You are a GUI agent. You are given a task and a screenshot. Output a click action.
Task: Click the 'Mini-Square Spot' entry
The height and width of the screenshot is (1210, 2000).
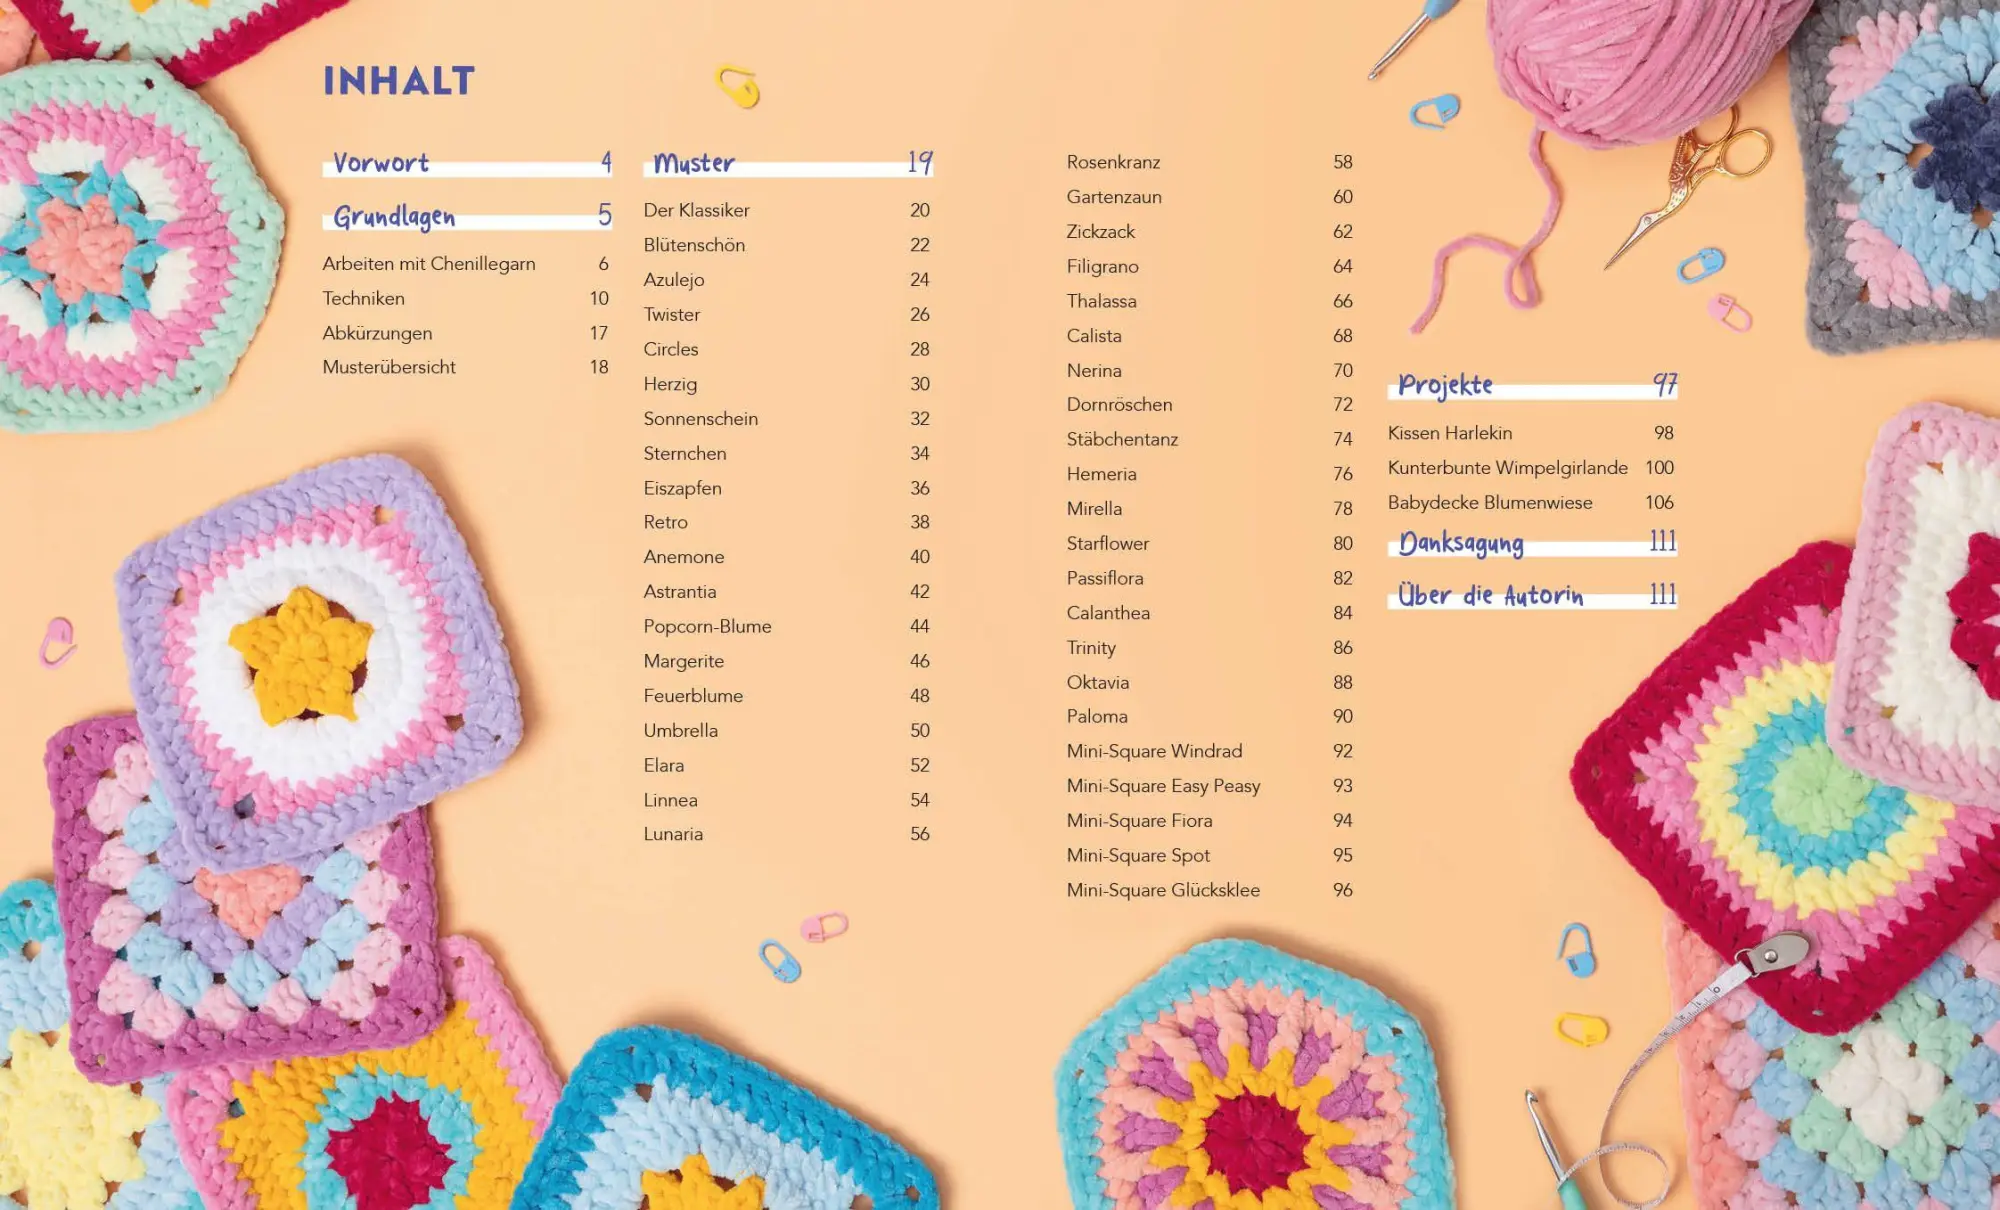[x=1138, y=855]
